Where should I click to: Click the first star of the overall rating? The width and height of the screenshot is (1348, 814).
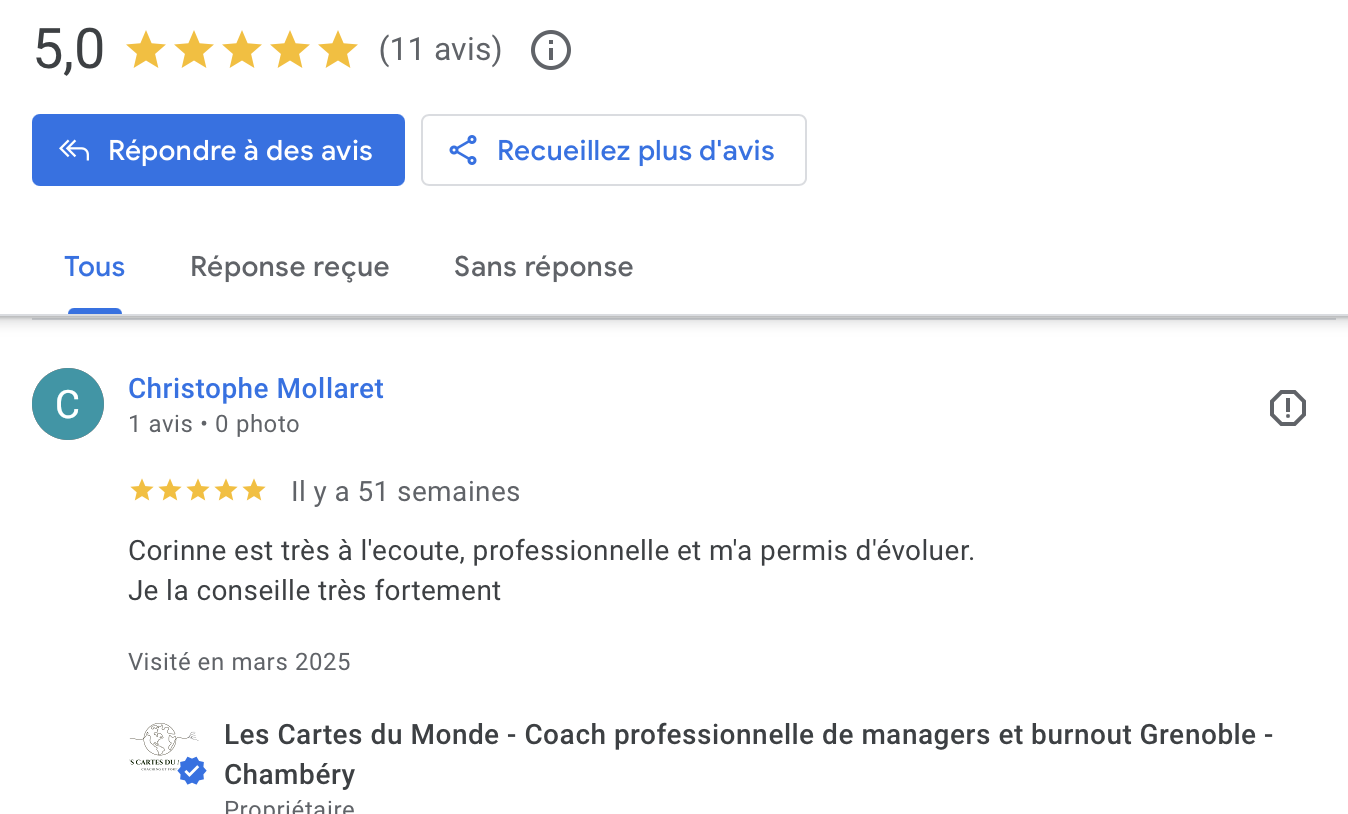click(x=146, y=49)
